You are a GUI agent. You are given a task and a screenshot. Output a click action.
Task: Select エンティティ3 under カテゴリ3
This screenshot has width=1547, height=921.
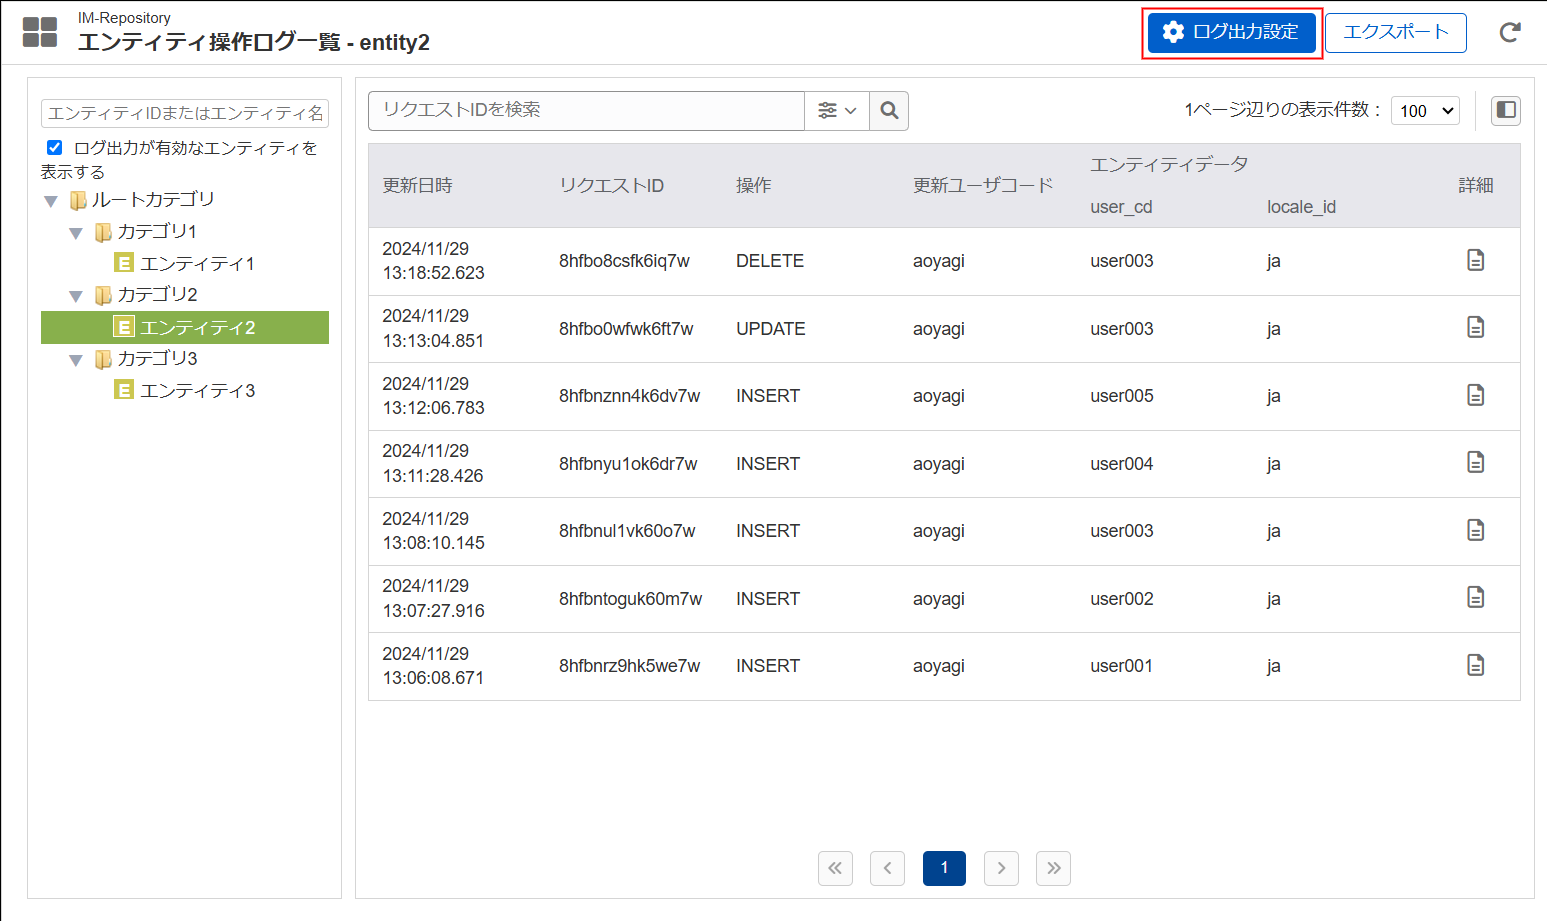coord(198,390)
